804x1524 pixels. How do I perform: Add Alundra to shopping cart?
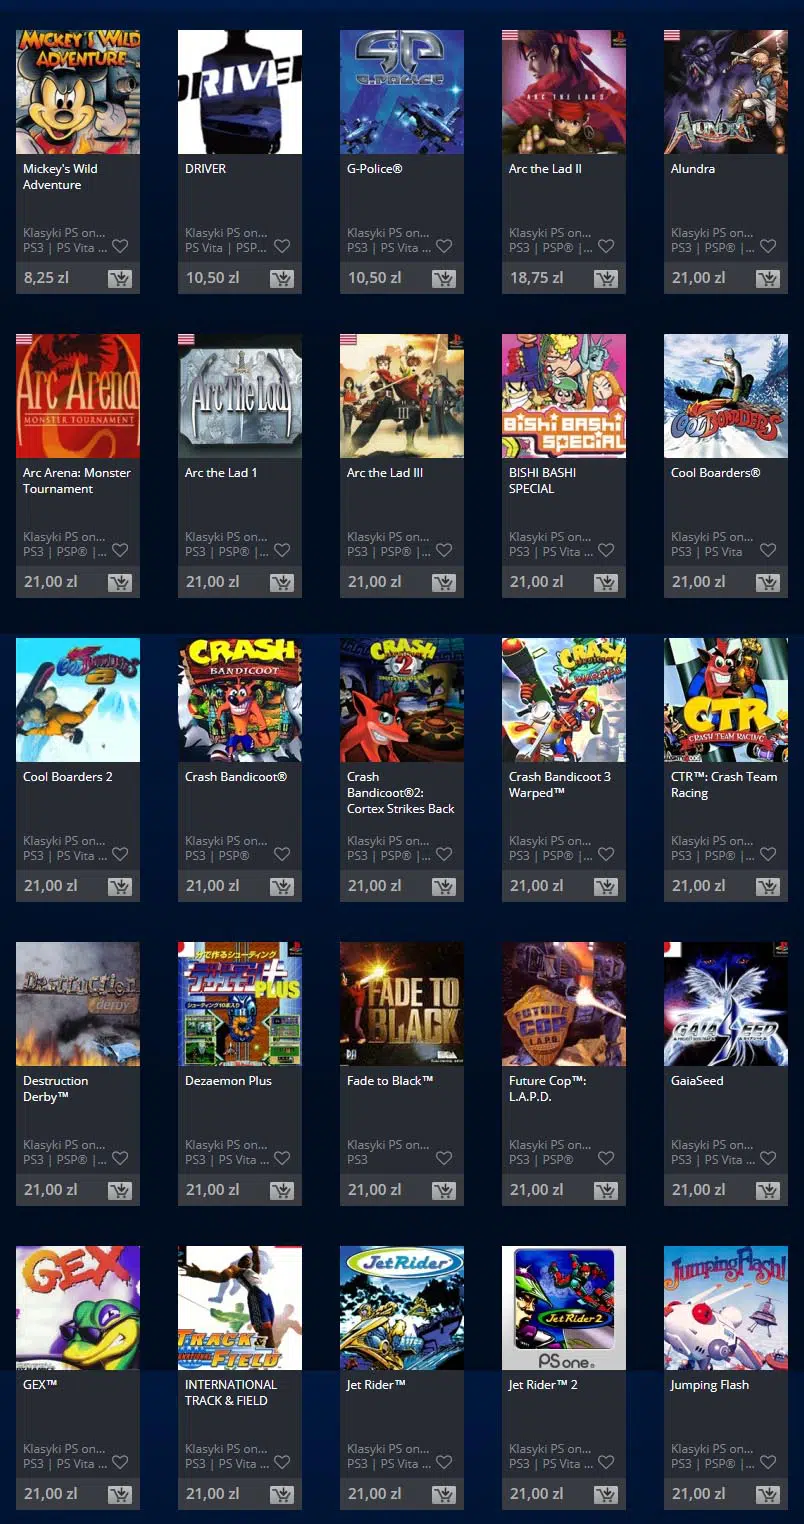pyautogui.click(x=768, y=279)
